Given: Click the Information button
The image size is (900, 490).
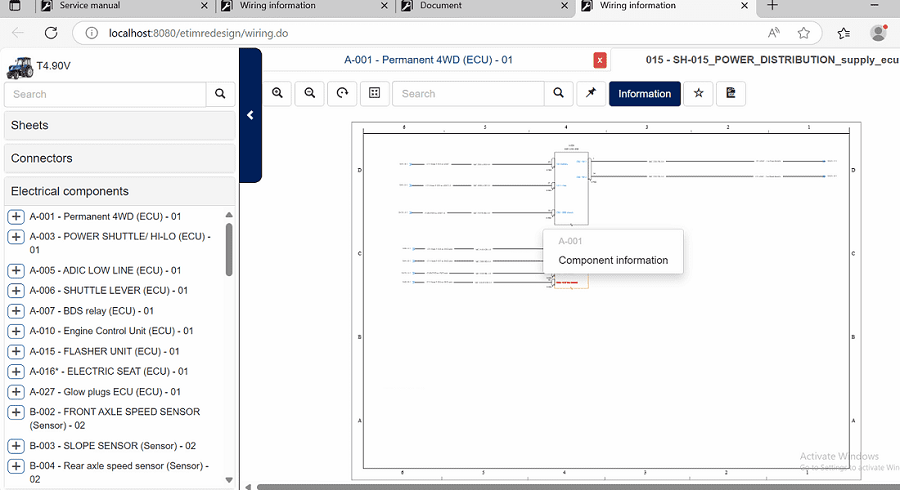Looking at the screenshot, I should [x=645, y=93].
